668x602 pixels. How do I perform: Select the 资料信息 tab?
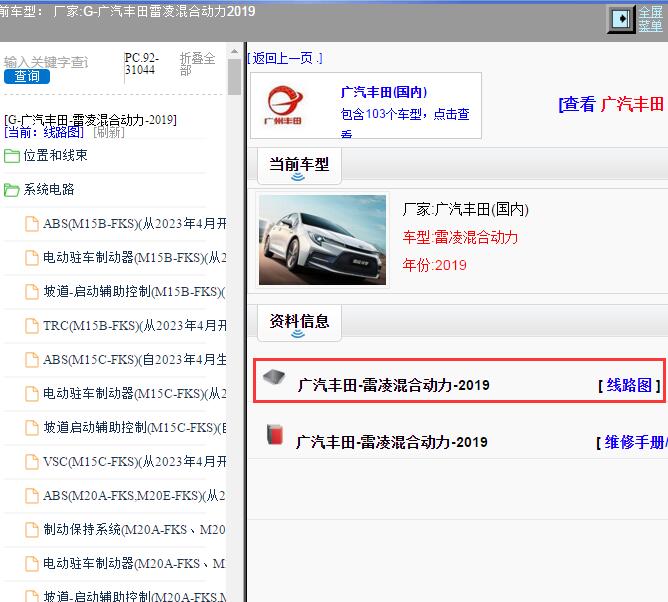299,323
